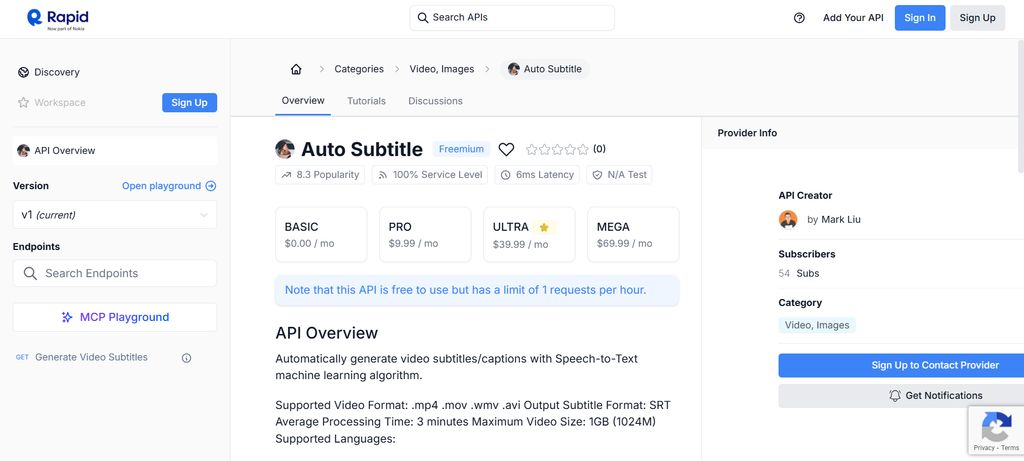Click the N/A Test shield icon

click(x=598, y=175)
